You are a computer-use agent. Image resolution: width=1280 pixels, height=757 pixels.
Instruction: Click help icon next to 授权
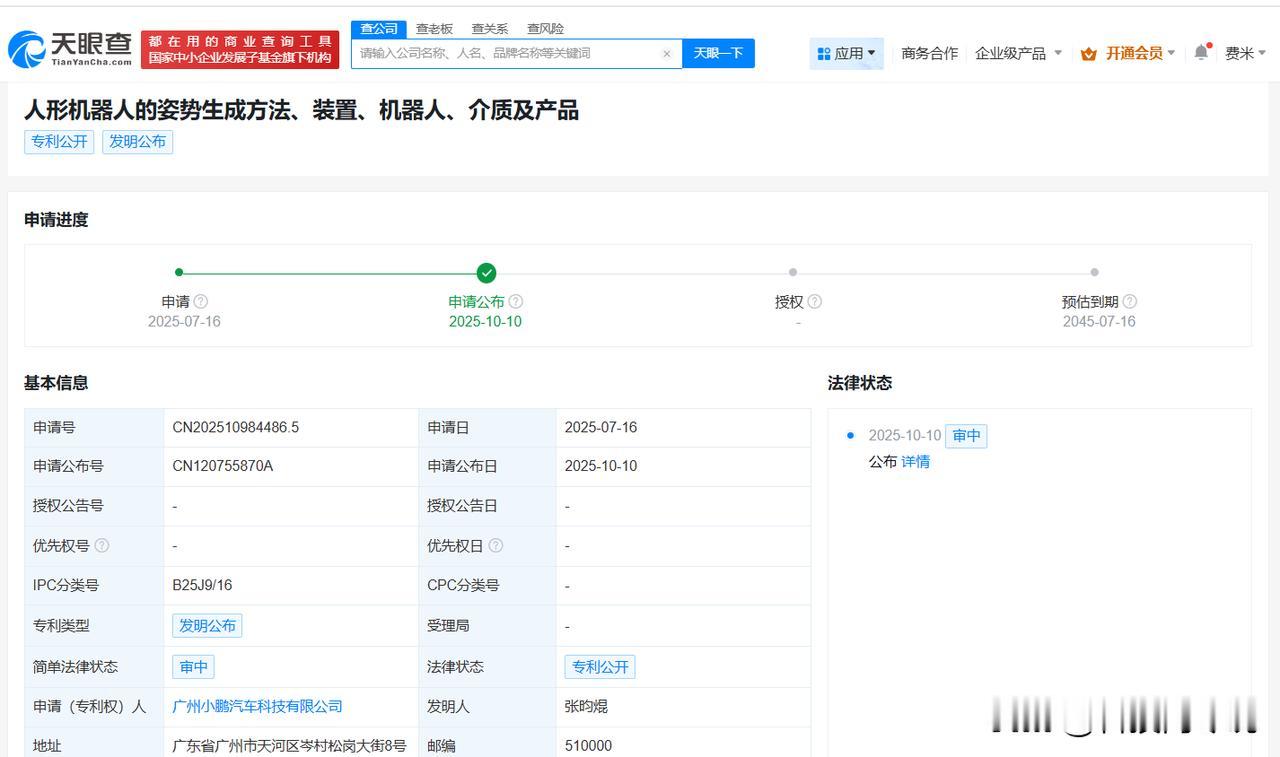tap(815, 302)
